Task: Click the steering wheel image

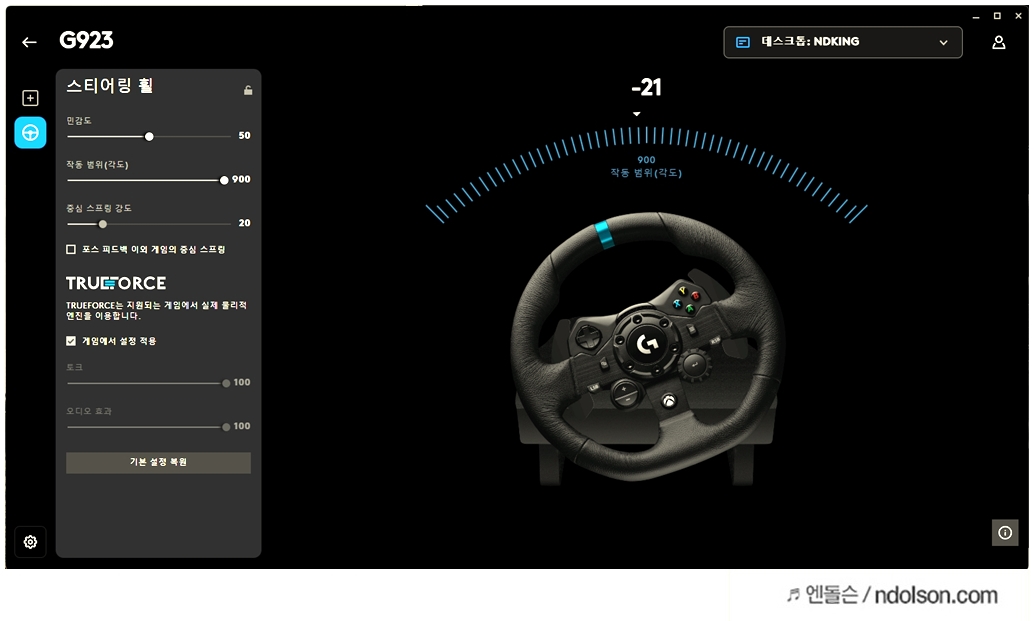Action: point(648,348)
